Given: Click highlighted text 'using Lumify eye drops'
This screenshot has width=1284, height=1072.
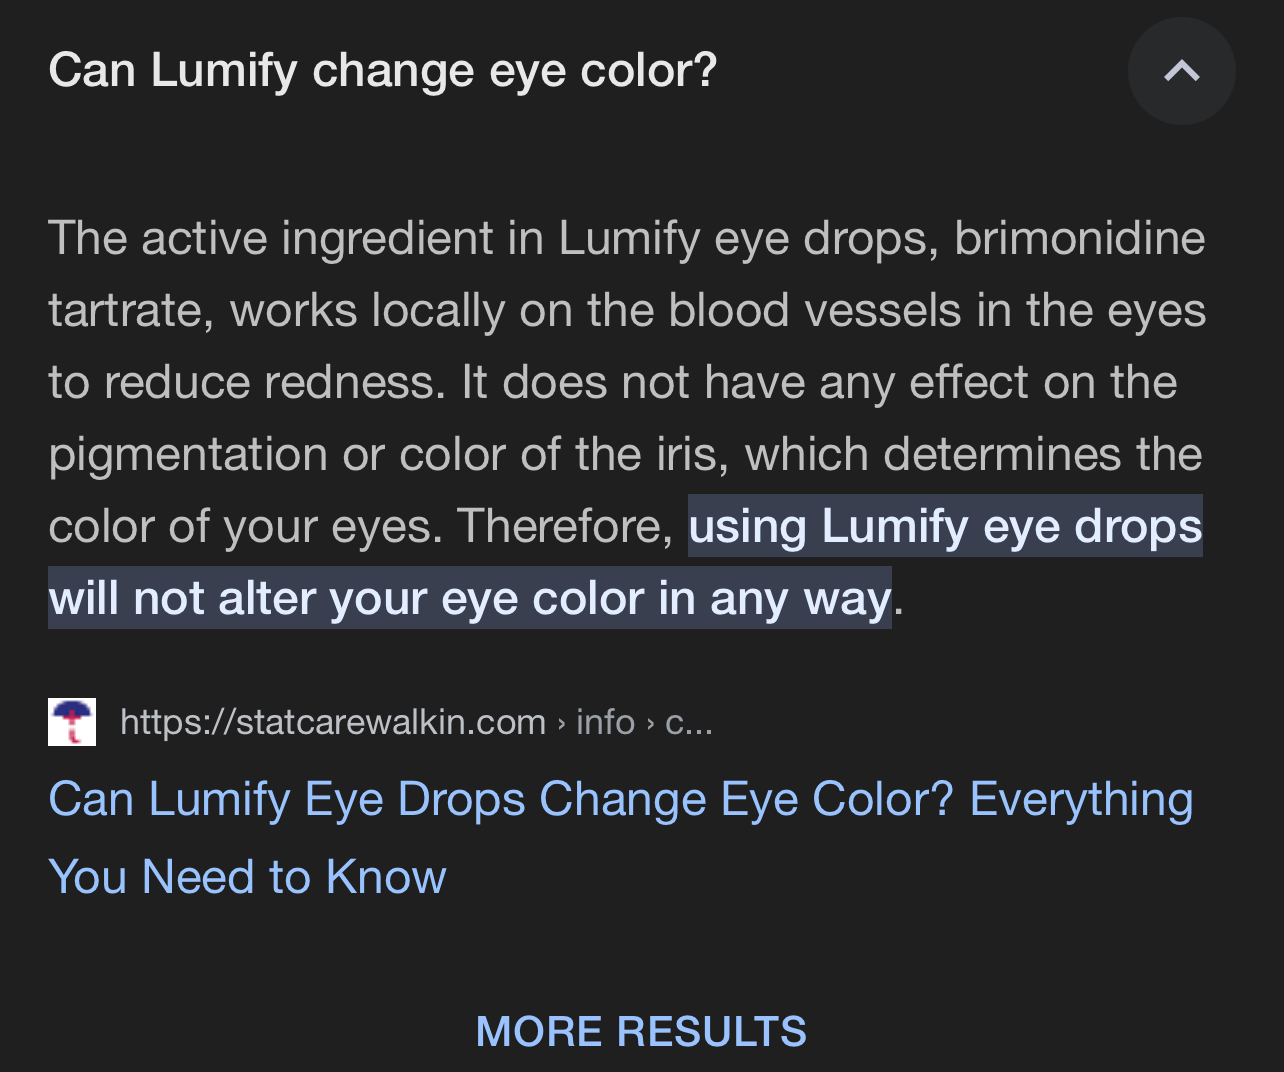Looking at the screenshot, I should point(945,526).
